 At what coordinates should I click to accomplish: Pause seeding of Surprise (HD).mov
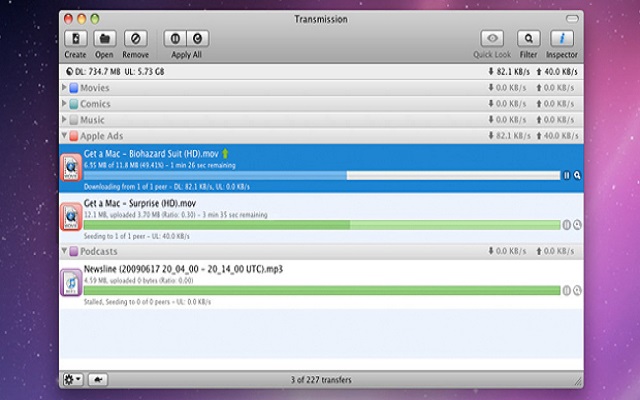(x=566, y=225)
